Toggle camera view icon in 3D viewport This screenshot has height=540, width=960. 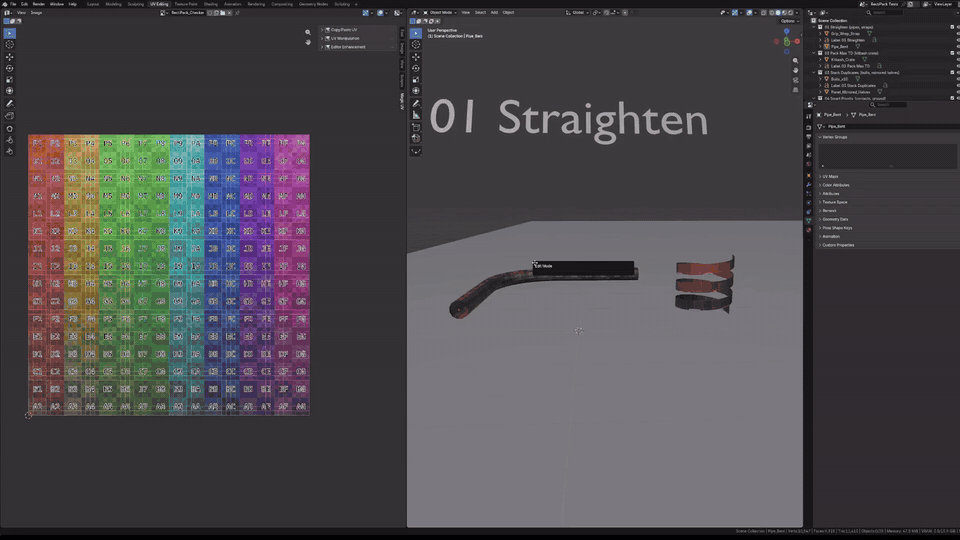pyautogui.click(x=795, y=80)
